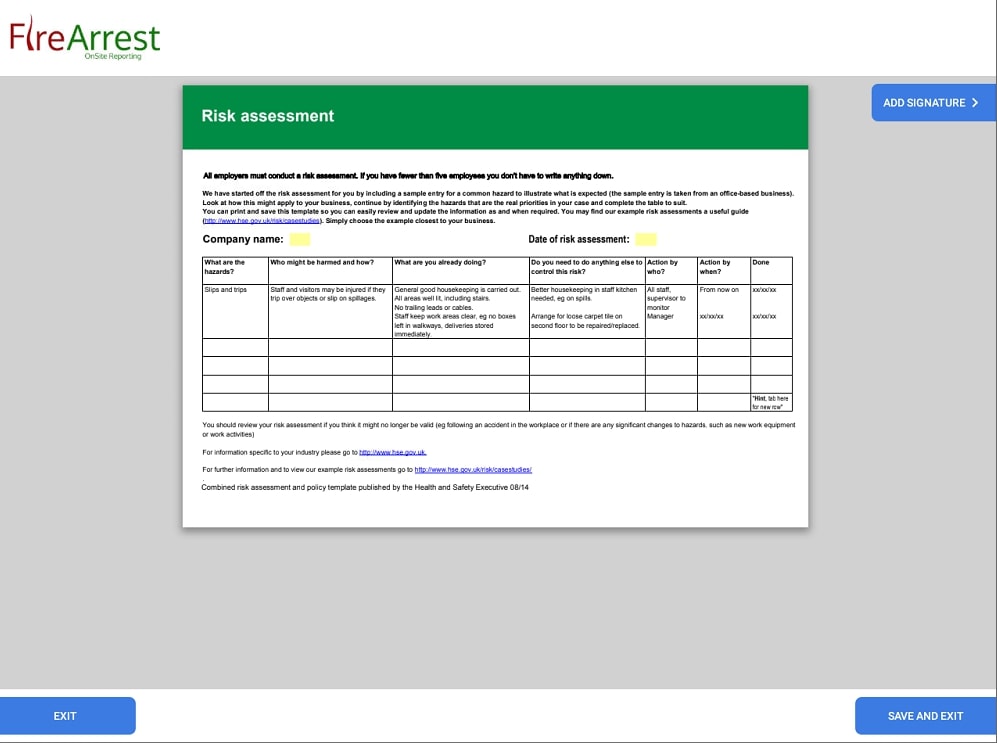Click the 'Company name:' label
Screen dimensions: 997x743
point(243,239)
